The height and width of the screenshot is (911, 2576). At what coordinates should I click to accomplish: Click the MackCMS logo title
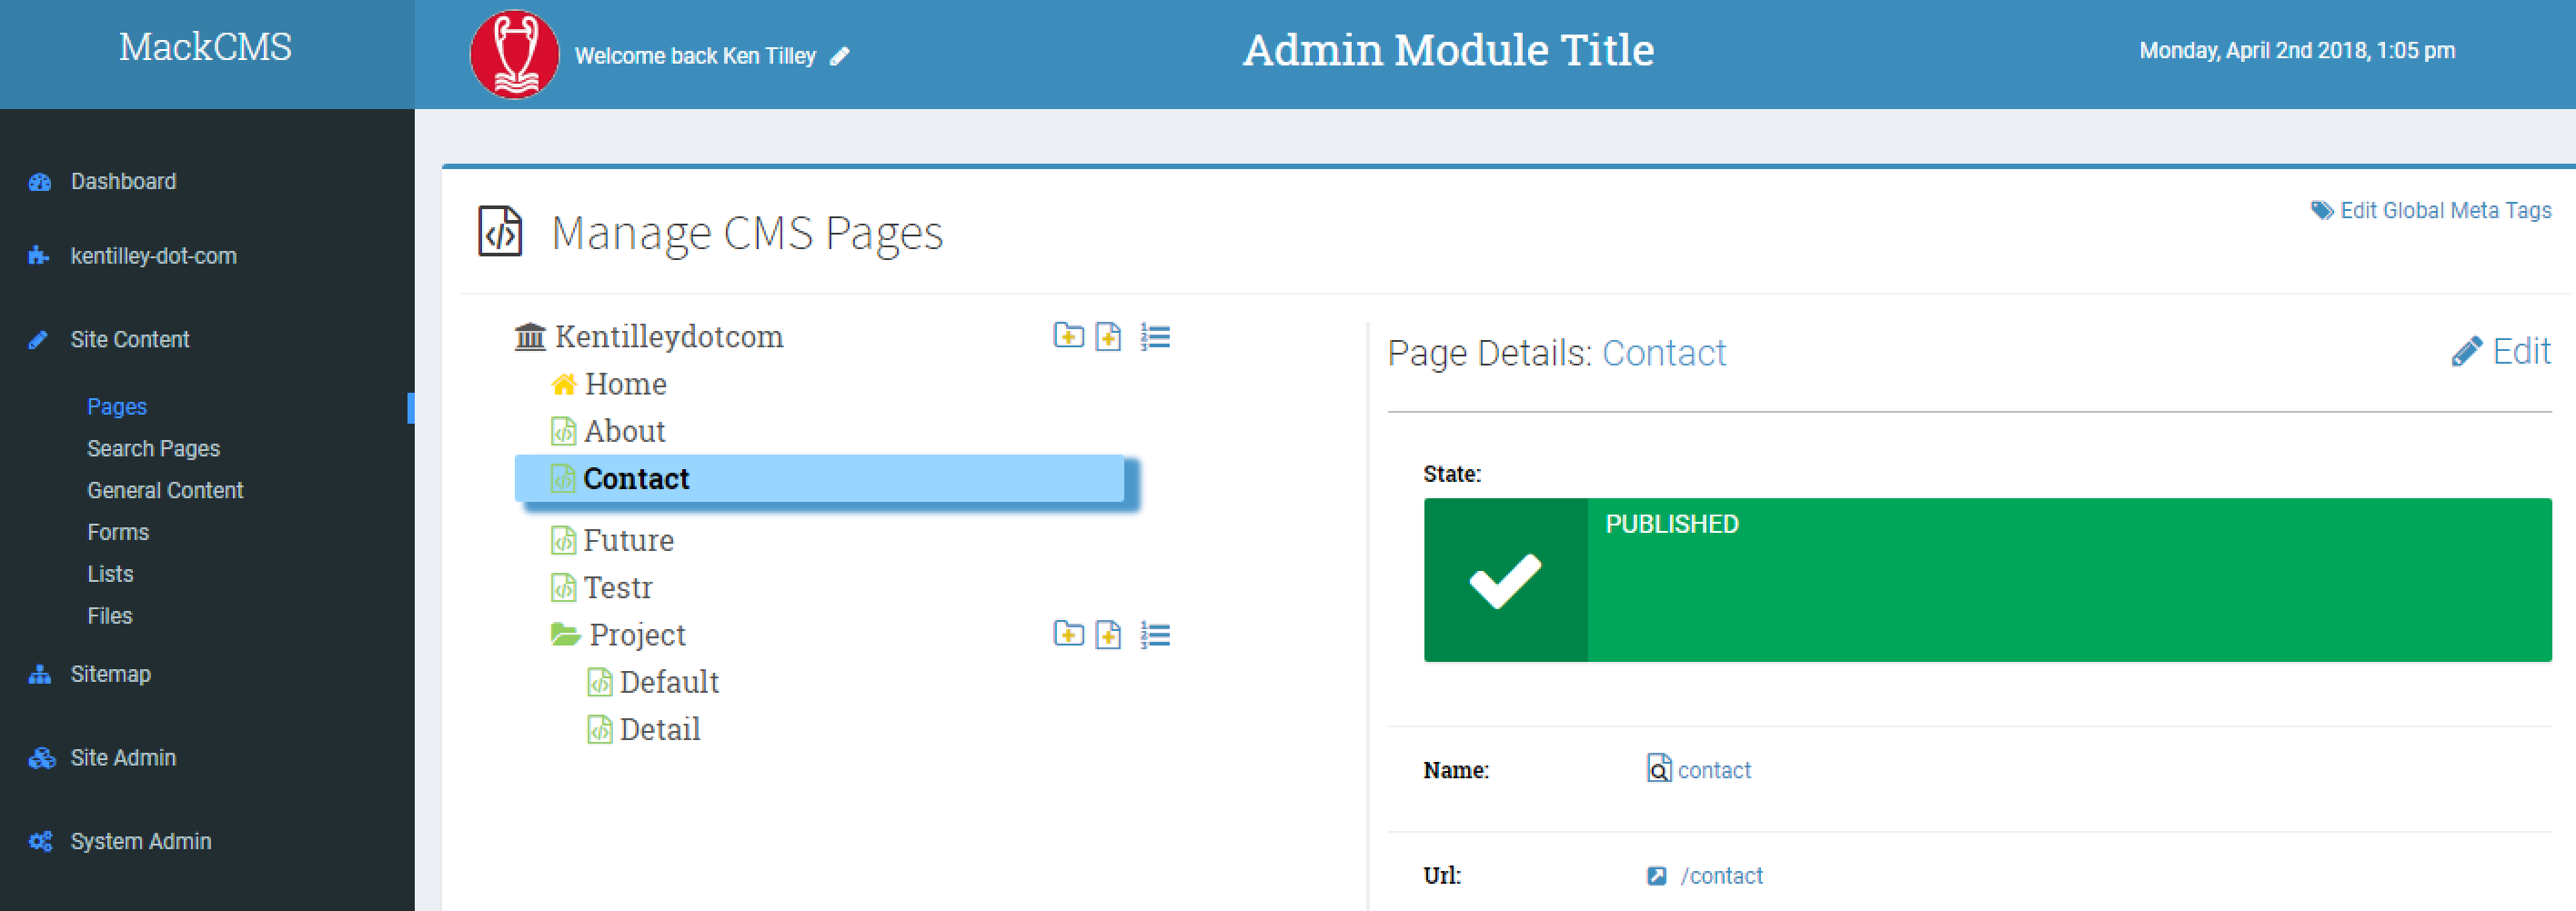click(205, 47)
